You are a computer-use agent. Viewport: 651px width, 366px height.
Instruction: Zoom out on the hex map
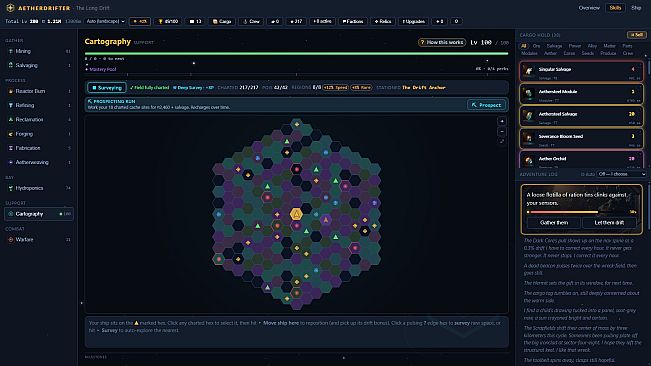(x=502, y=131)
